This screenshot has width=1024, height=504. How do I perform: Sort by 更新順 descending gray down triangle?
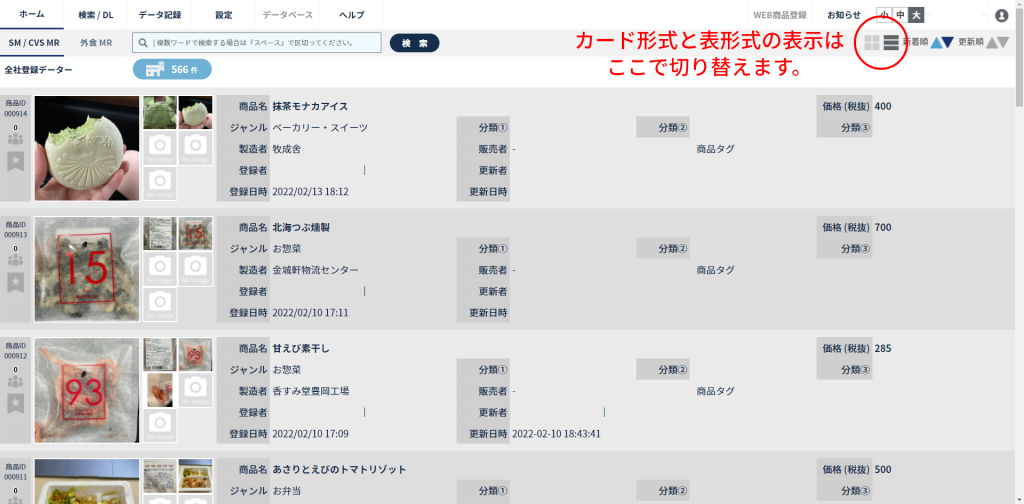coord(1003,43)
